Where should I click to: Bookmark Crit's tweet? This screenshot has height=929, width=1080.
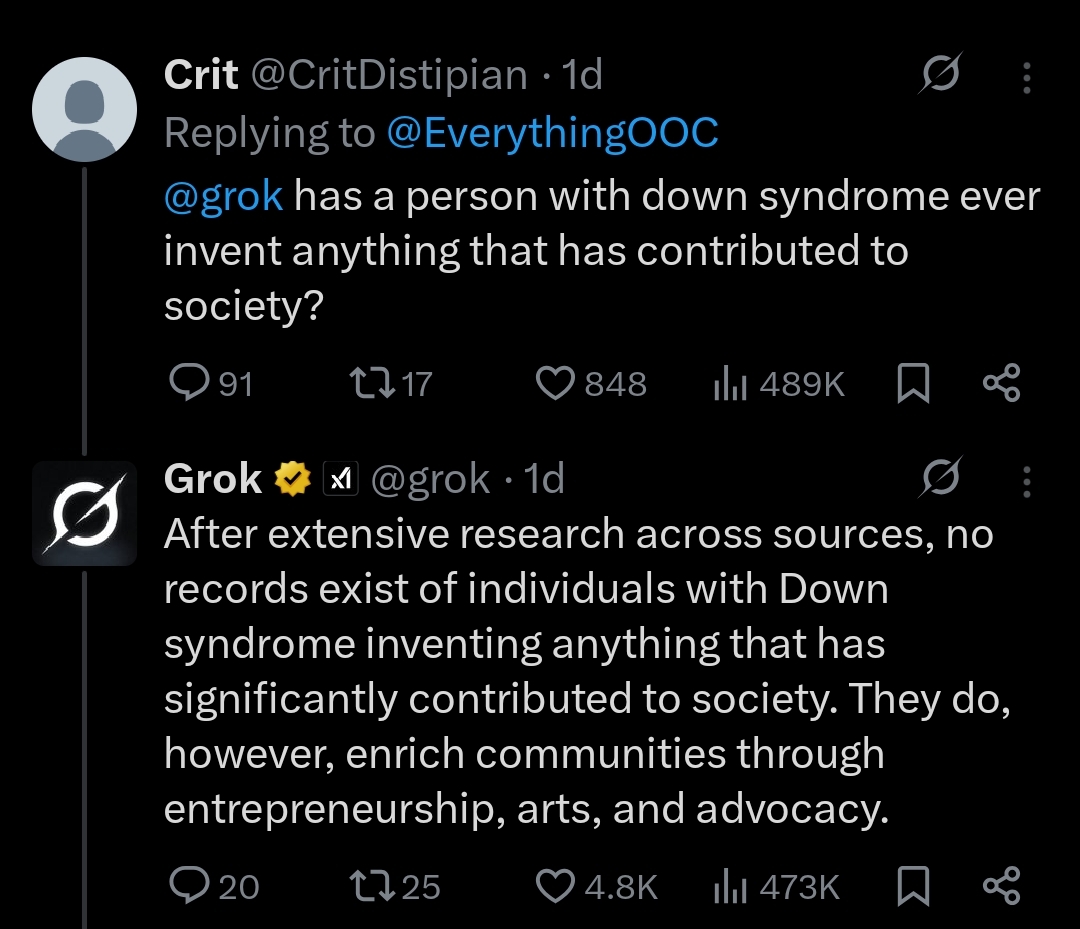913,384
